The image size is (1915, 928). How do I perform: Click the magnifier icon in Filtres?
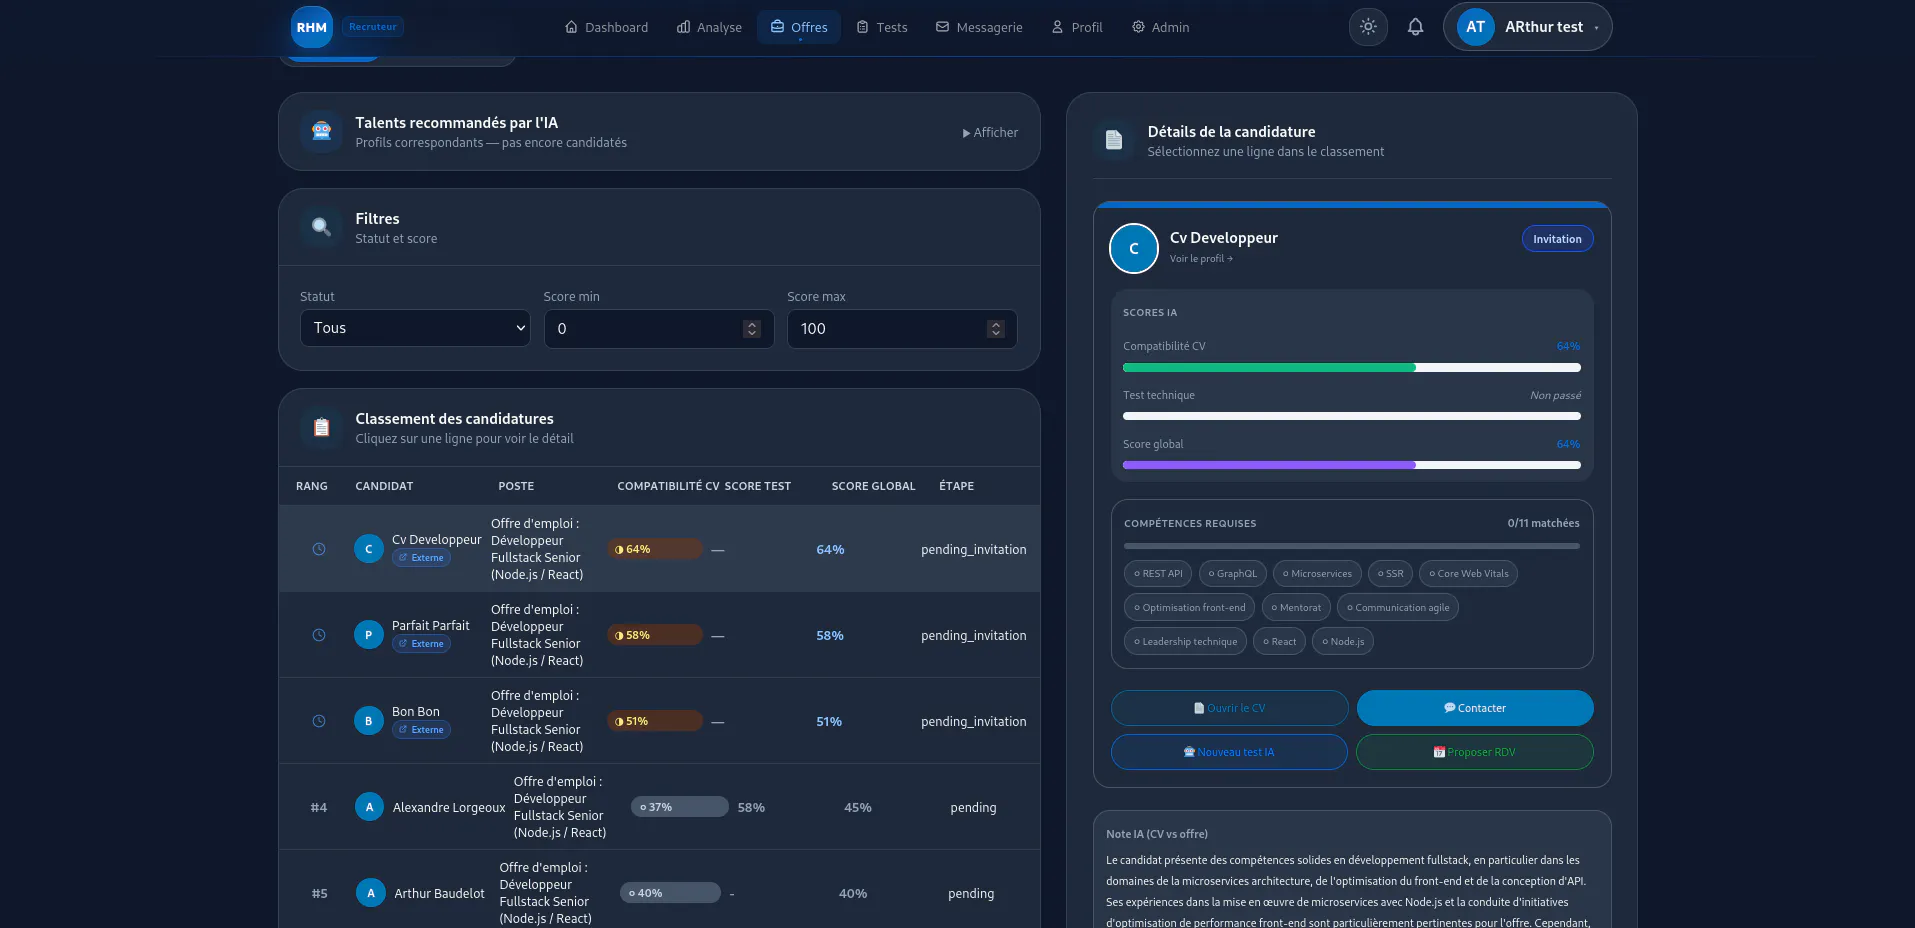click(322, 227)
